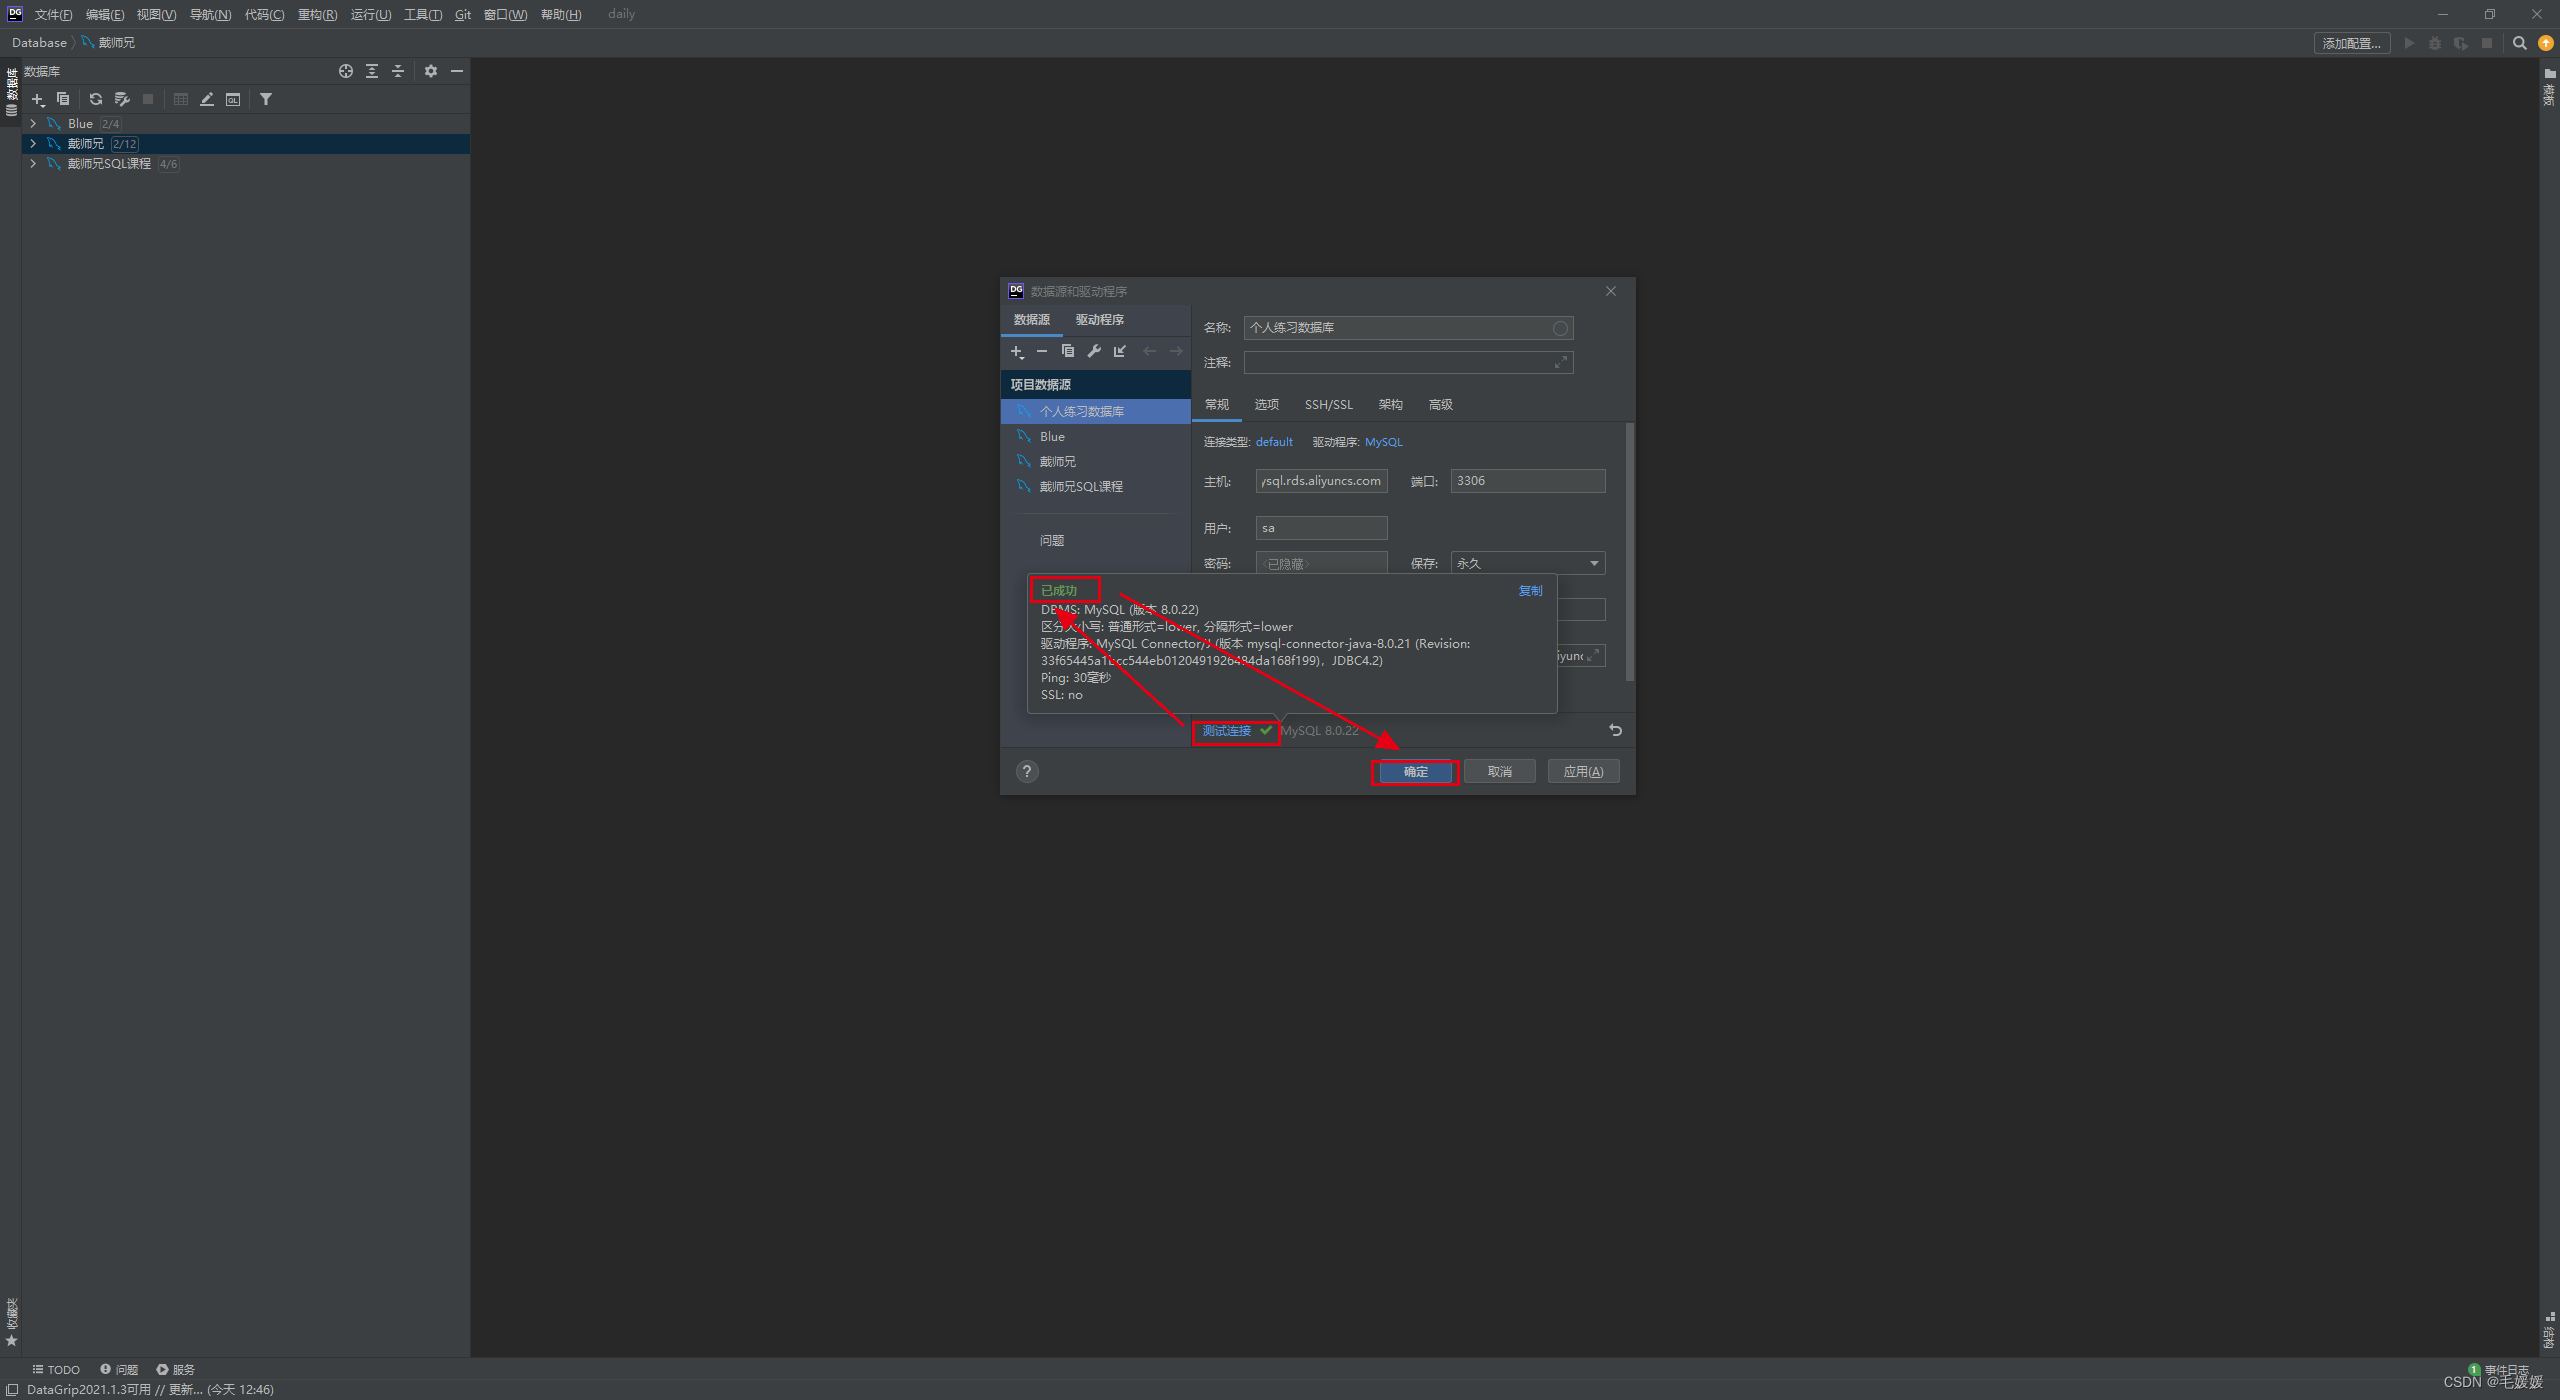The height and width of the screenshot is (1400, 2560).
Task: Hide the database tool window
Action: (x=457, y=71)
